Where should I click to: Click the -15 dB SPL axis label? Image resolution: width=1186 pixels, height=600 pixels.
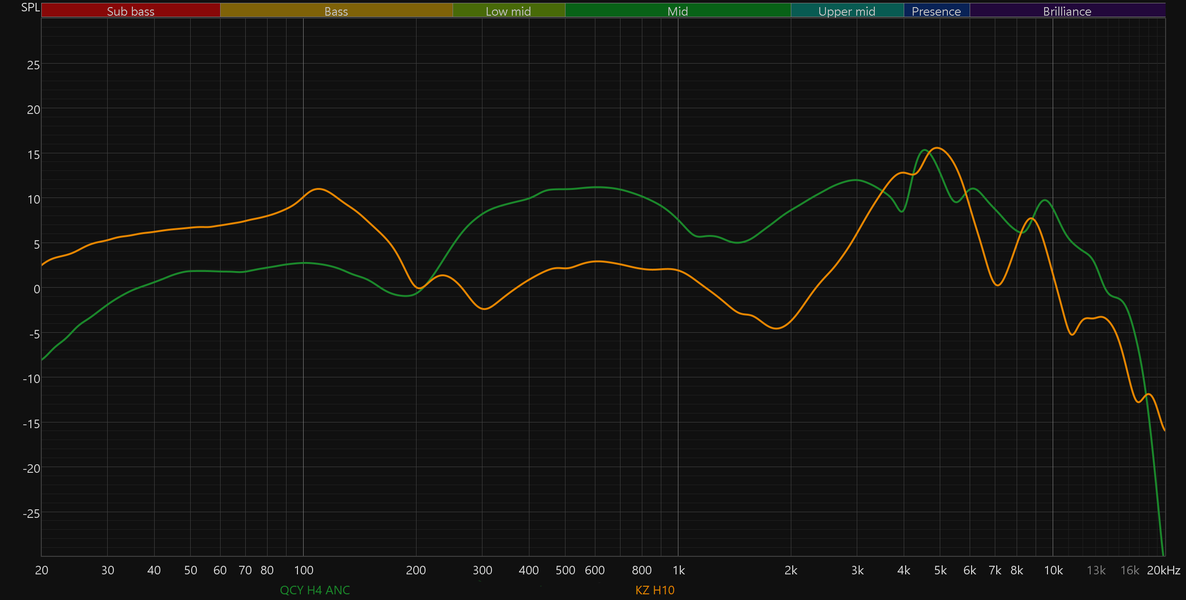(31, 424)
